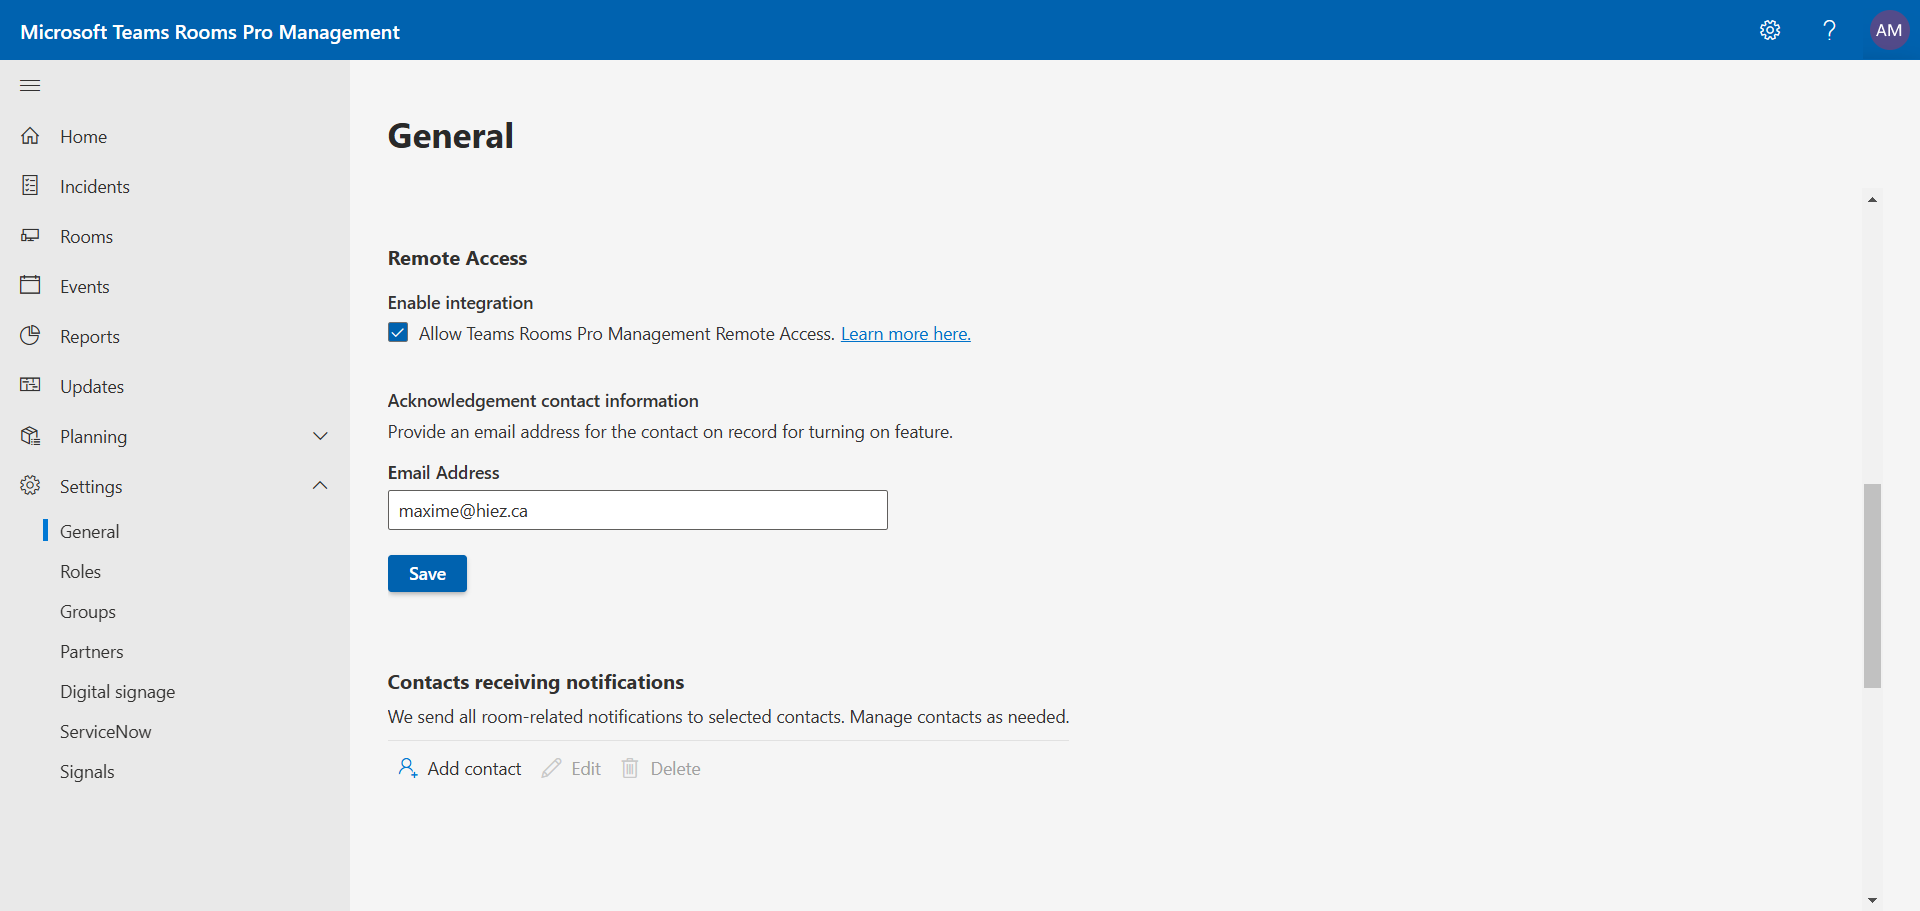Viewport: 1920px width, 911px height.
Task: Click the Home house icon
Action: [31, 136]
